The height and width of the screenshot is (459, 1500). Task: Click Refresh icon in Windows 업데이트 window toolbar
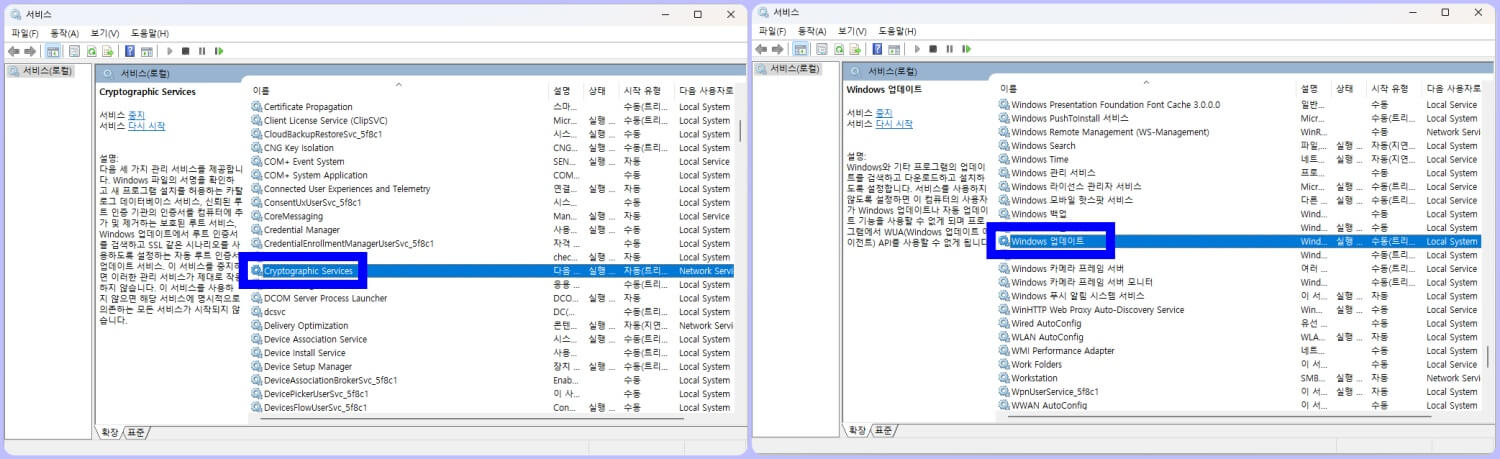pyautogui.click(x=840, y=49)
